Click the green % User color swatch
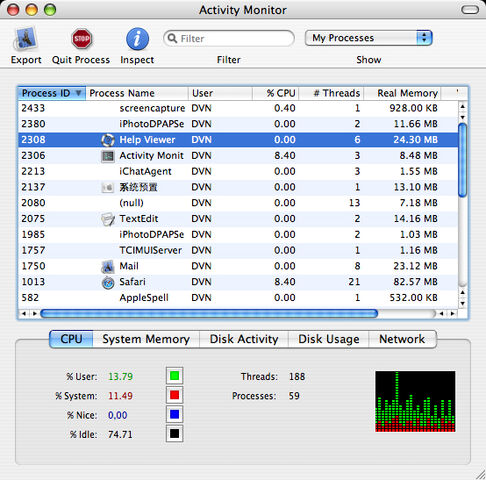Image resolution: width=486 pixels, height=480 pixels. click(x=174, y=376)
